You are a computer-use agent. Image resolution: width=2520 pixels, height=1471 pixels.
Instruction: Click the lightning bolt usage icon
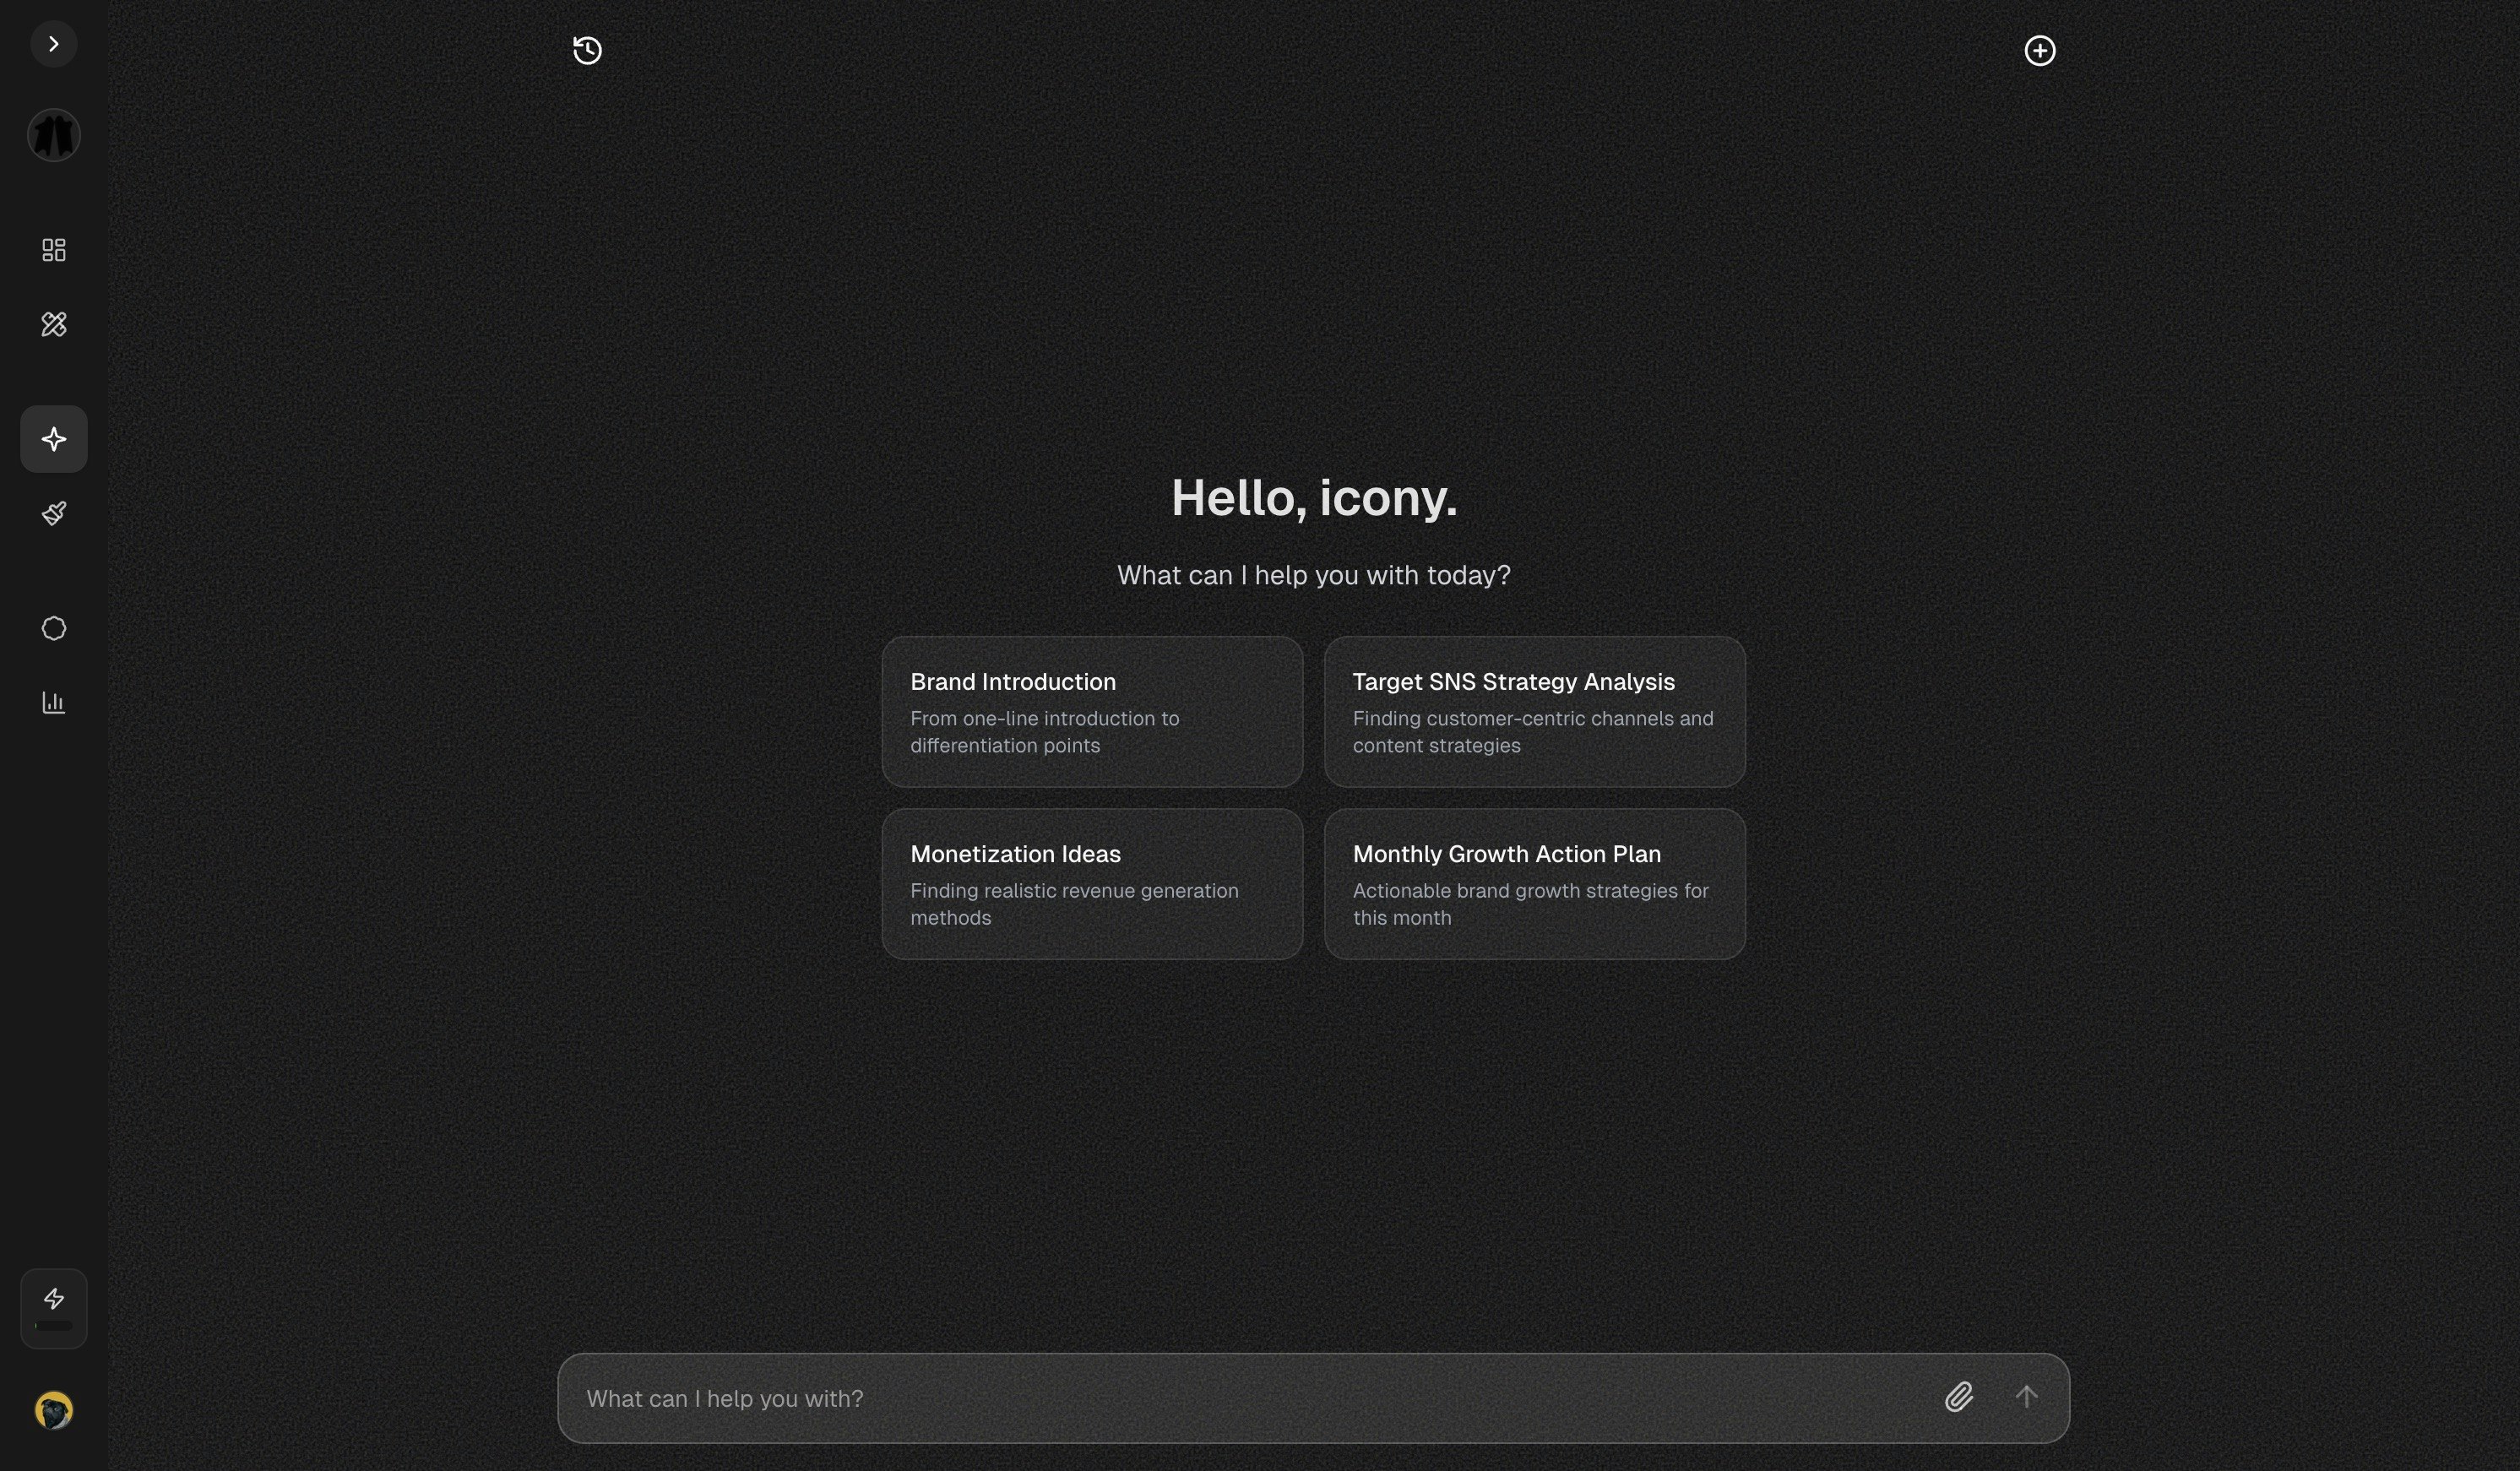53,1297
